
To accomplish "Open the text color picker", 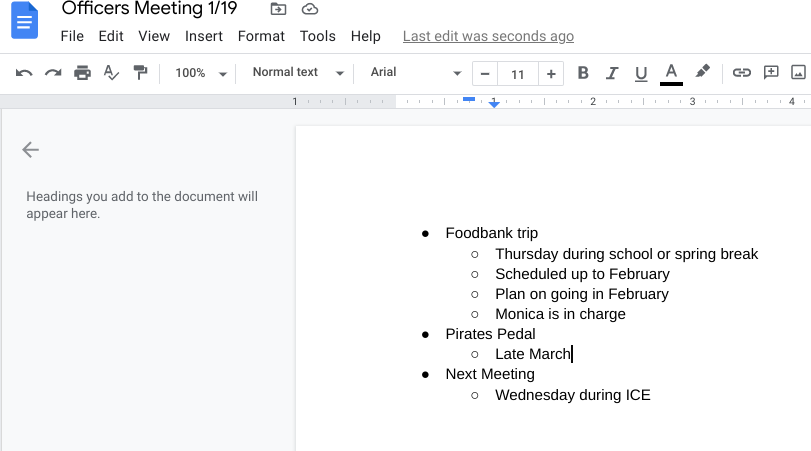I will point(671,73).
